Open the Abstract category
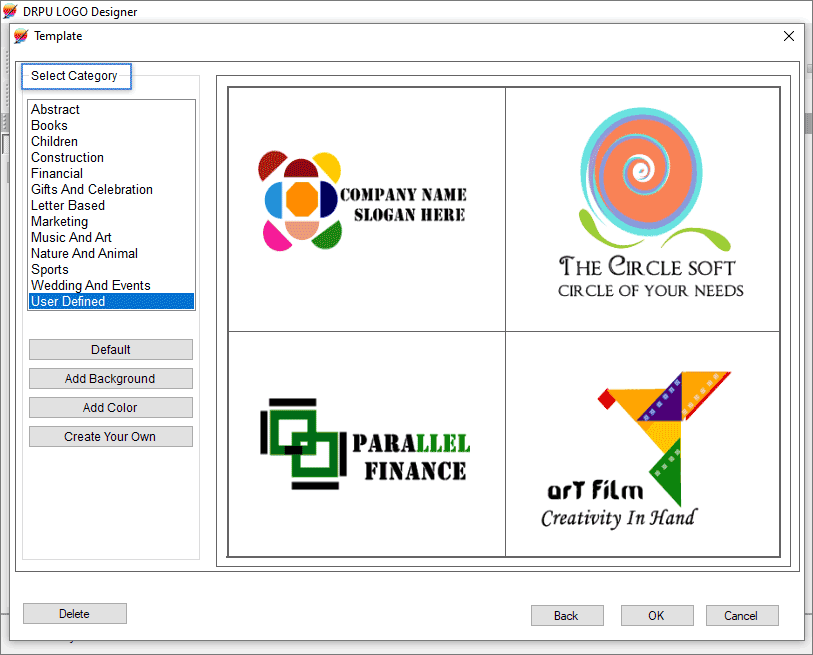813x655 pixels. (55, 109)
